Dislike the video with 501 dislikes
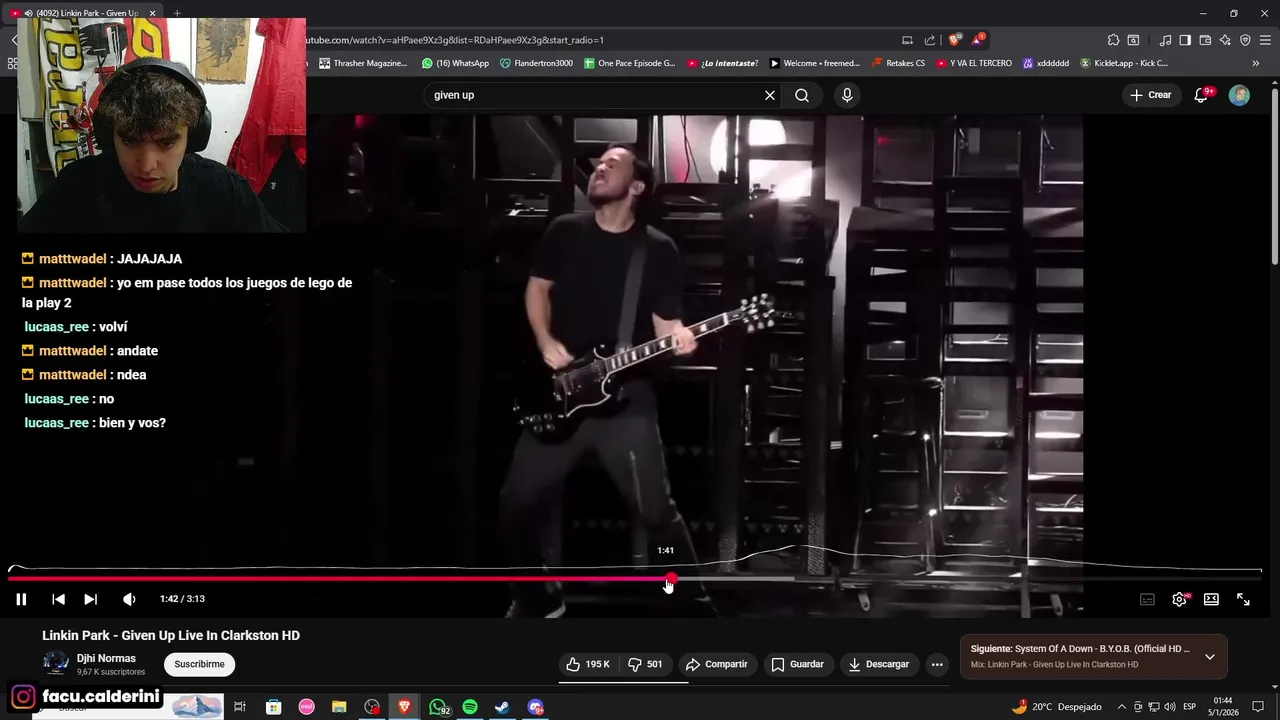Screen dimensions: 1280x720 click(x=645, y=664)
